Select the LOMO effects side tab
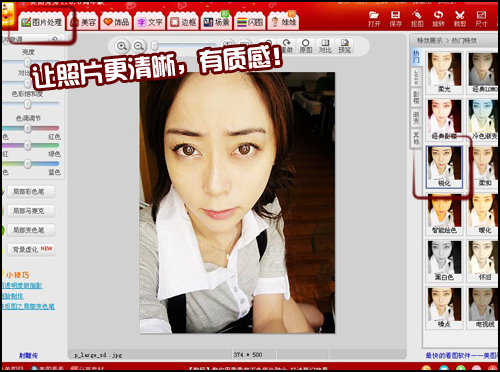This screenshot has width=500, height=372. click(x=416, y=77)
